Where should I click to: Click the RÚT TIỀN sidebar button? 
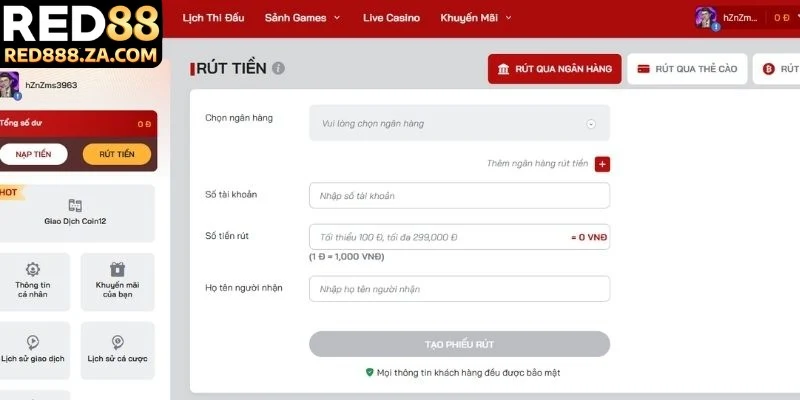pos(117,154)
